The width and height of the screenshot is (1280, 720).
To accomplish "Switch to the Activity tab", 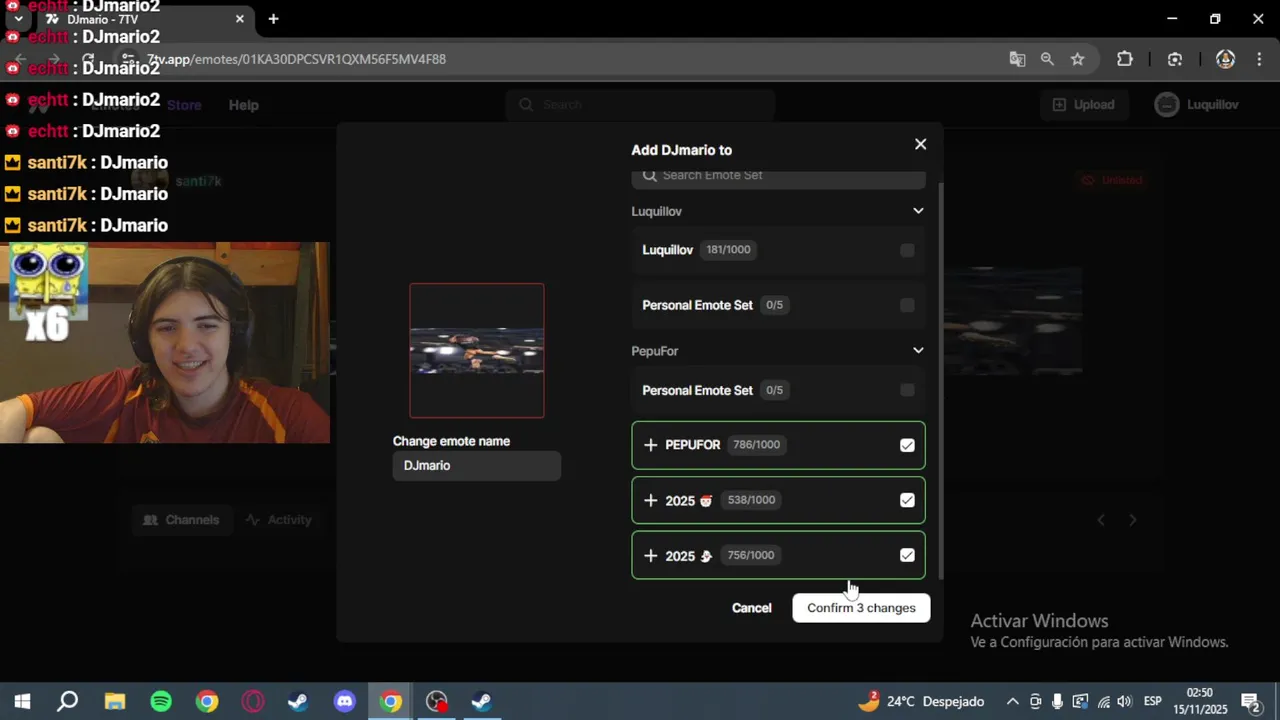I will pos(279,520).
